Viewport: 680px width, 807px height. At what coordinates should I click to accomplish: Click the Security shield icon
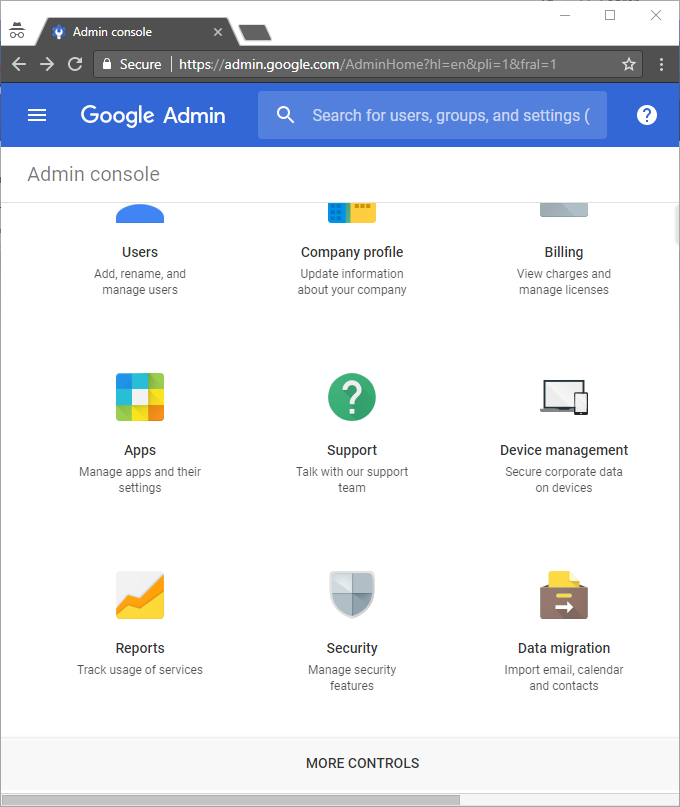coord(352,595)
